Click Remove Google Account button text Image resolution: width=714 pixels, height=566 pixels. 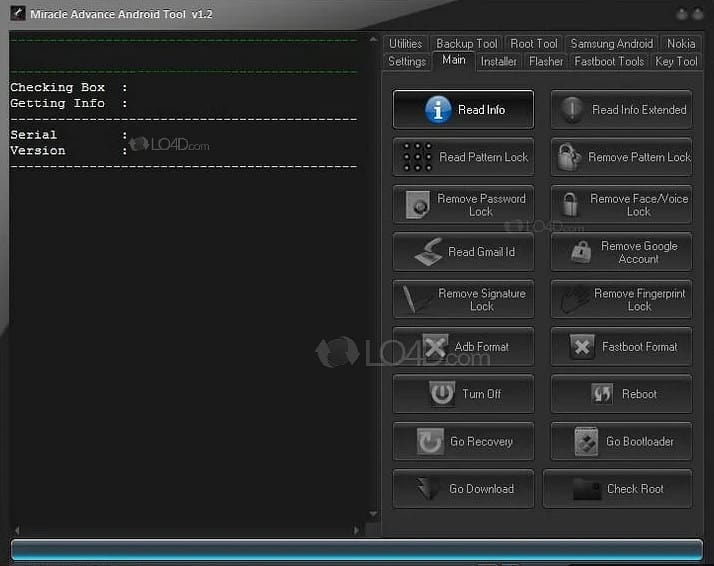tap(639, 252)
